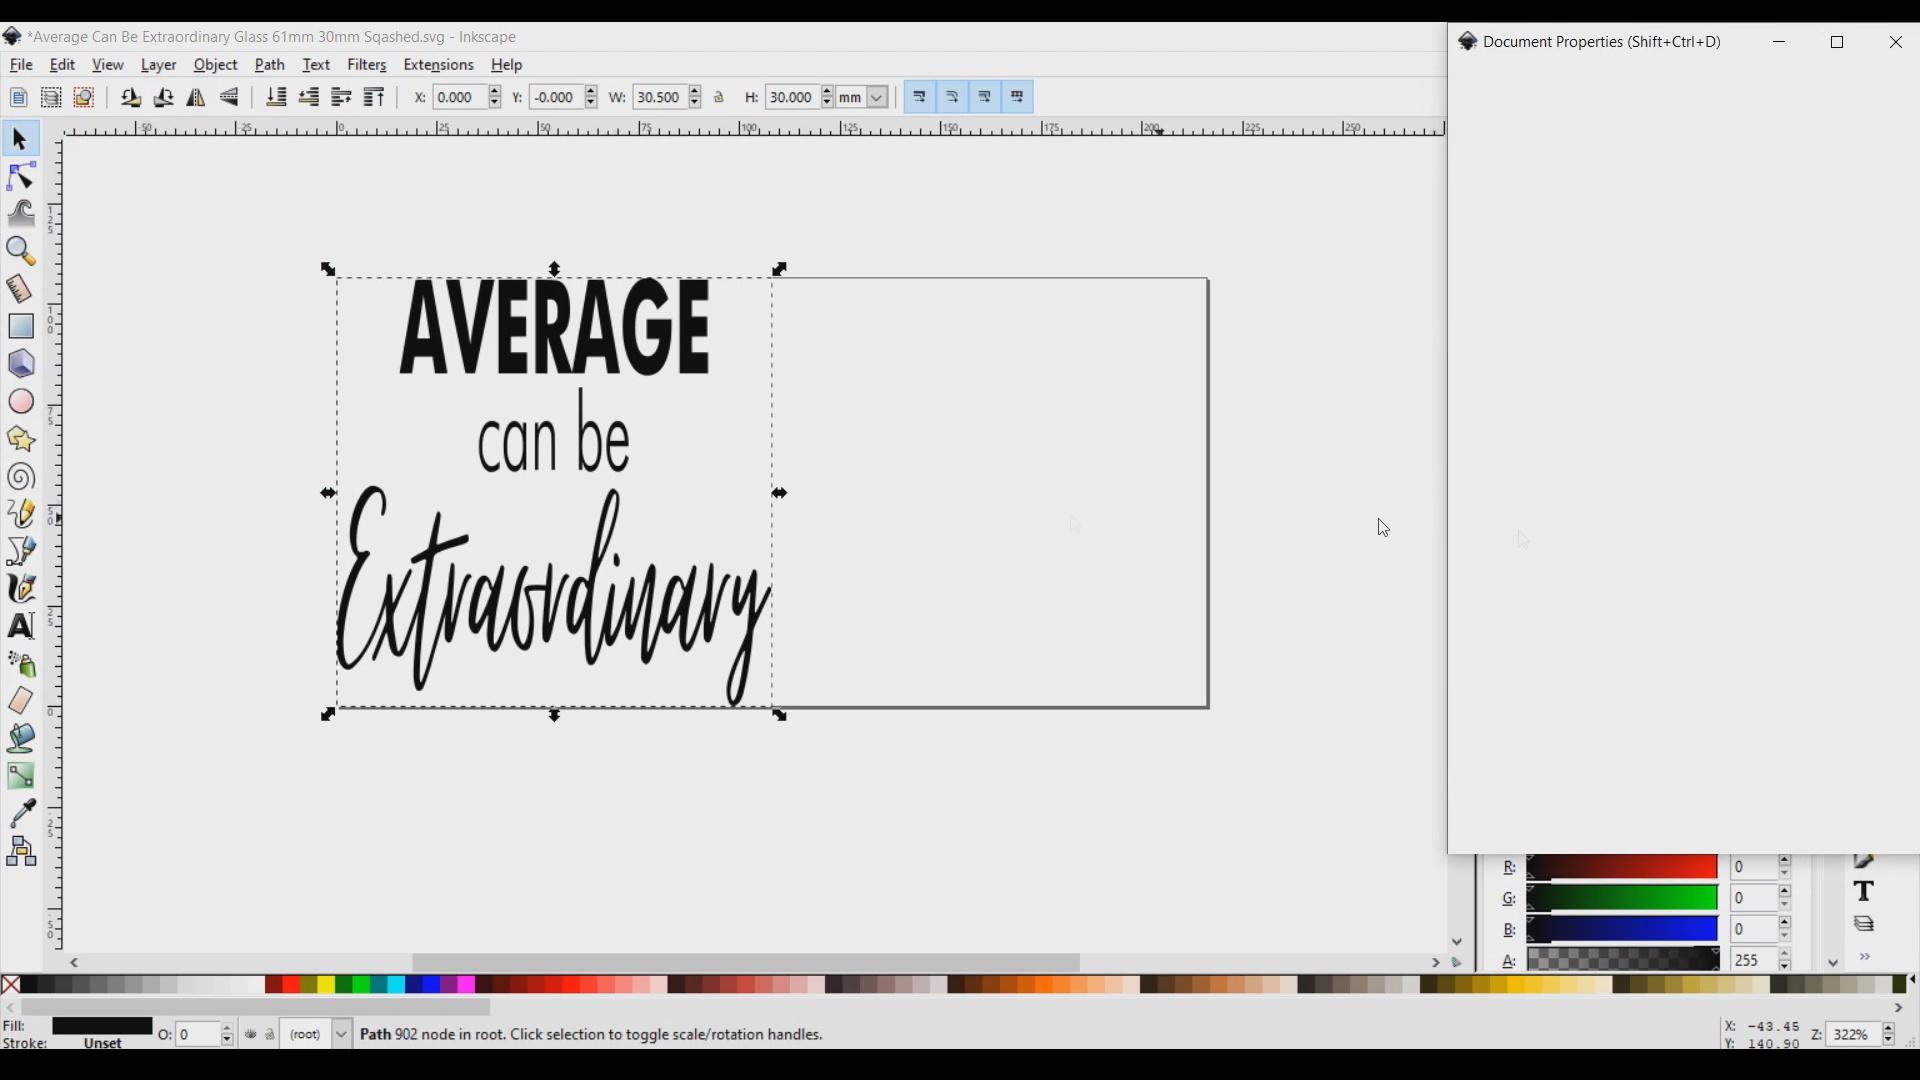The width and height of the screenshot is (1920, 1080).
Task: Toggle scale stroke width with object
Action: pyautogui.click(x=921, y=98)
